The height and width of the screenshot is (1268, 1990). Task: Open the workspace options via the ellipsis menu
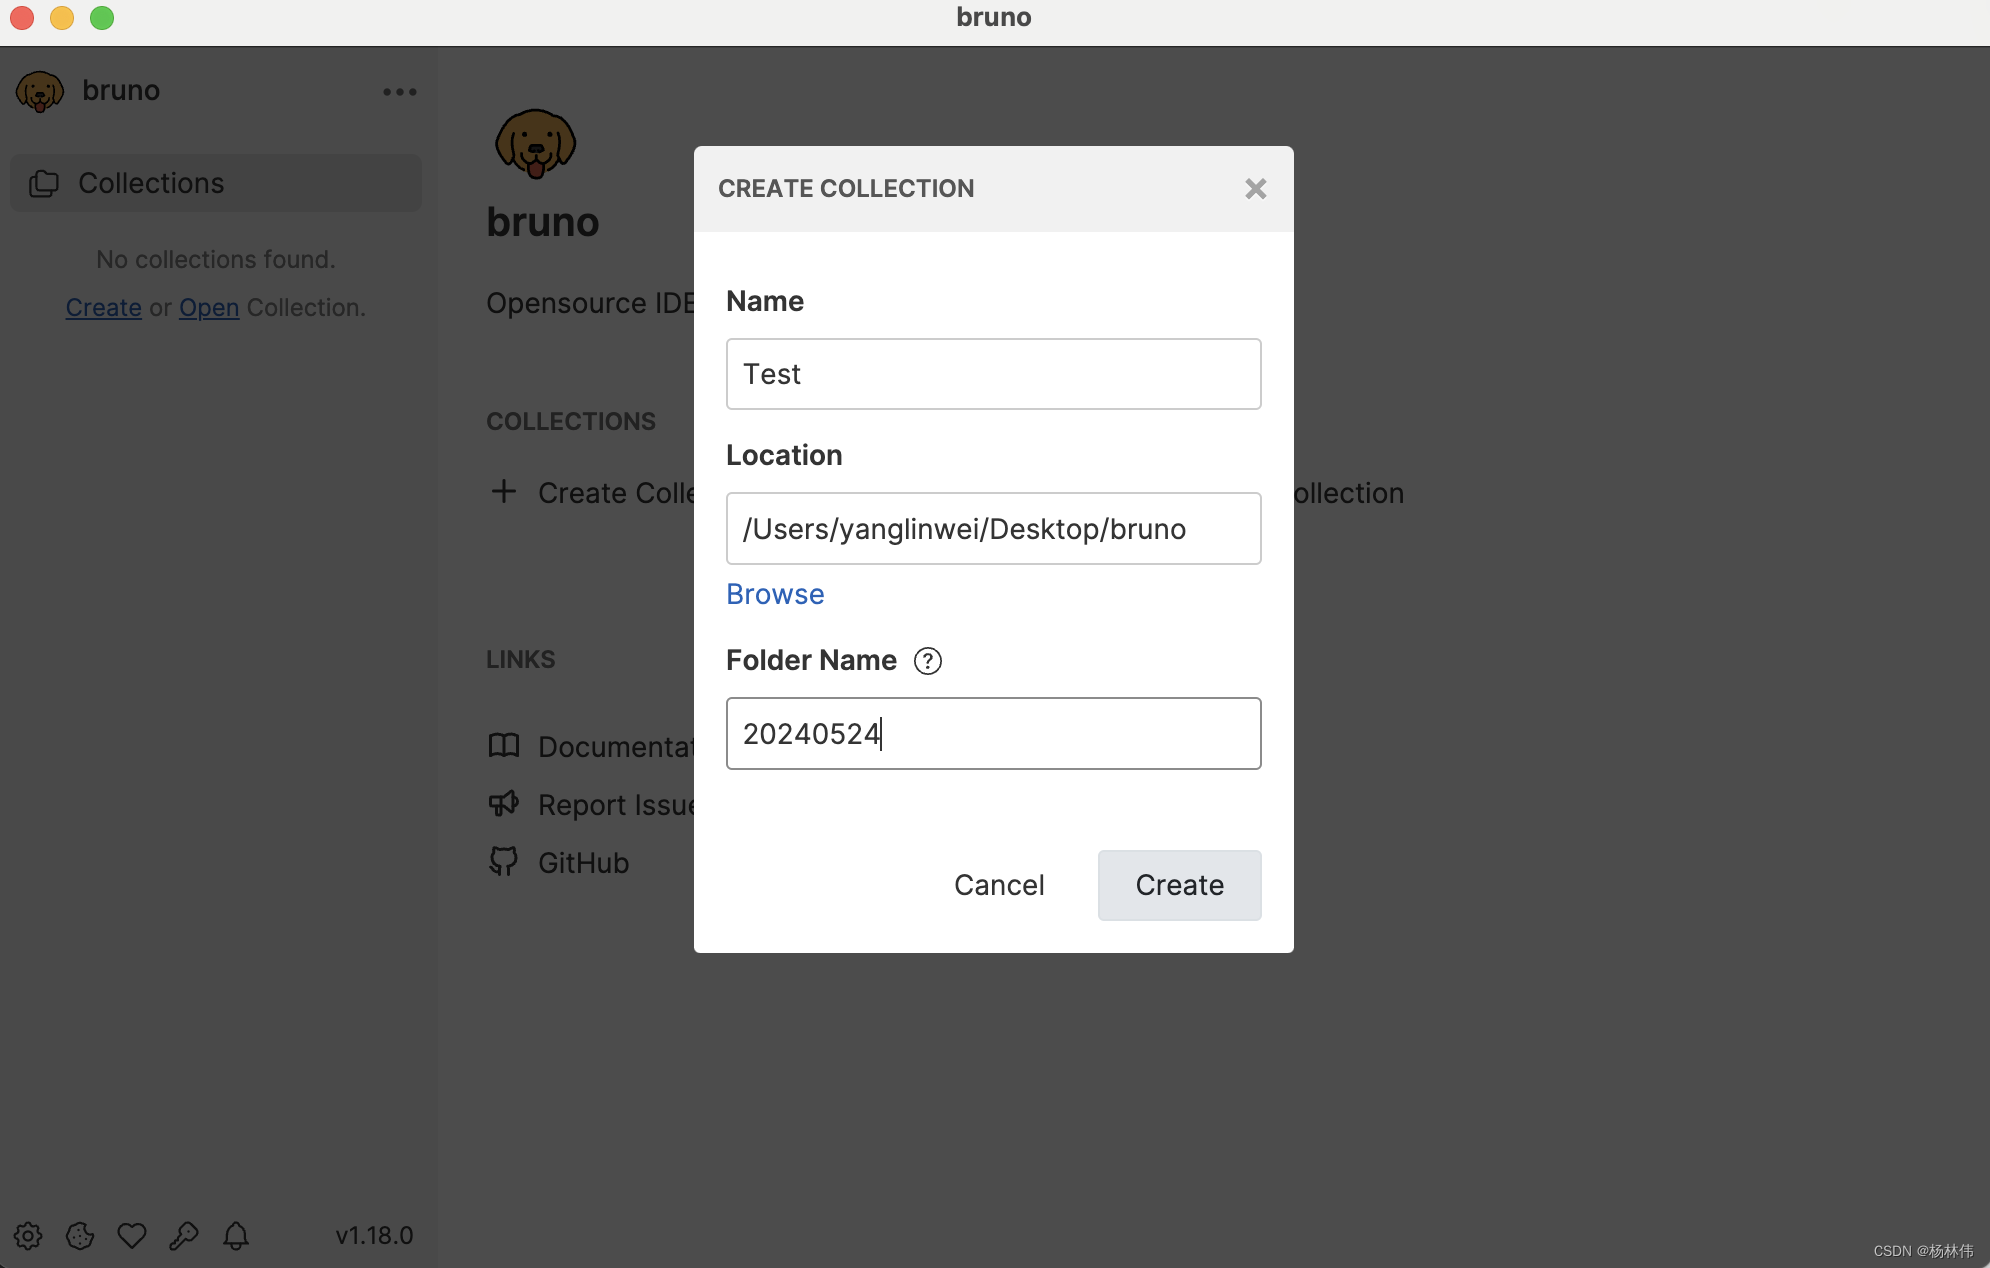click(399, 91)
